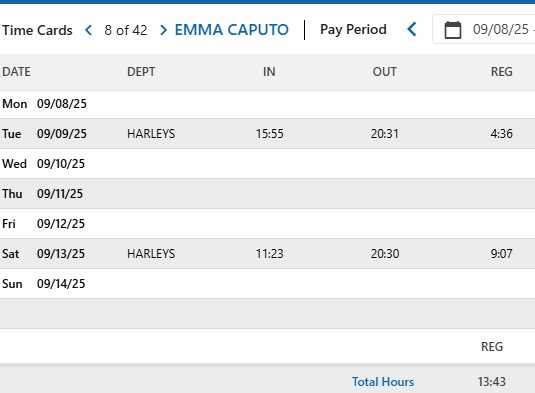Click the REG column header
Image resolution: width=535 pixels, height=393 pixels.
[x=502, y=72]
